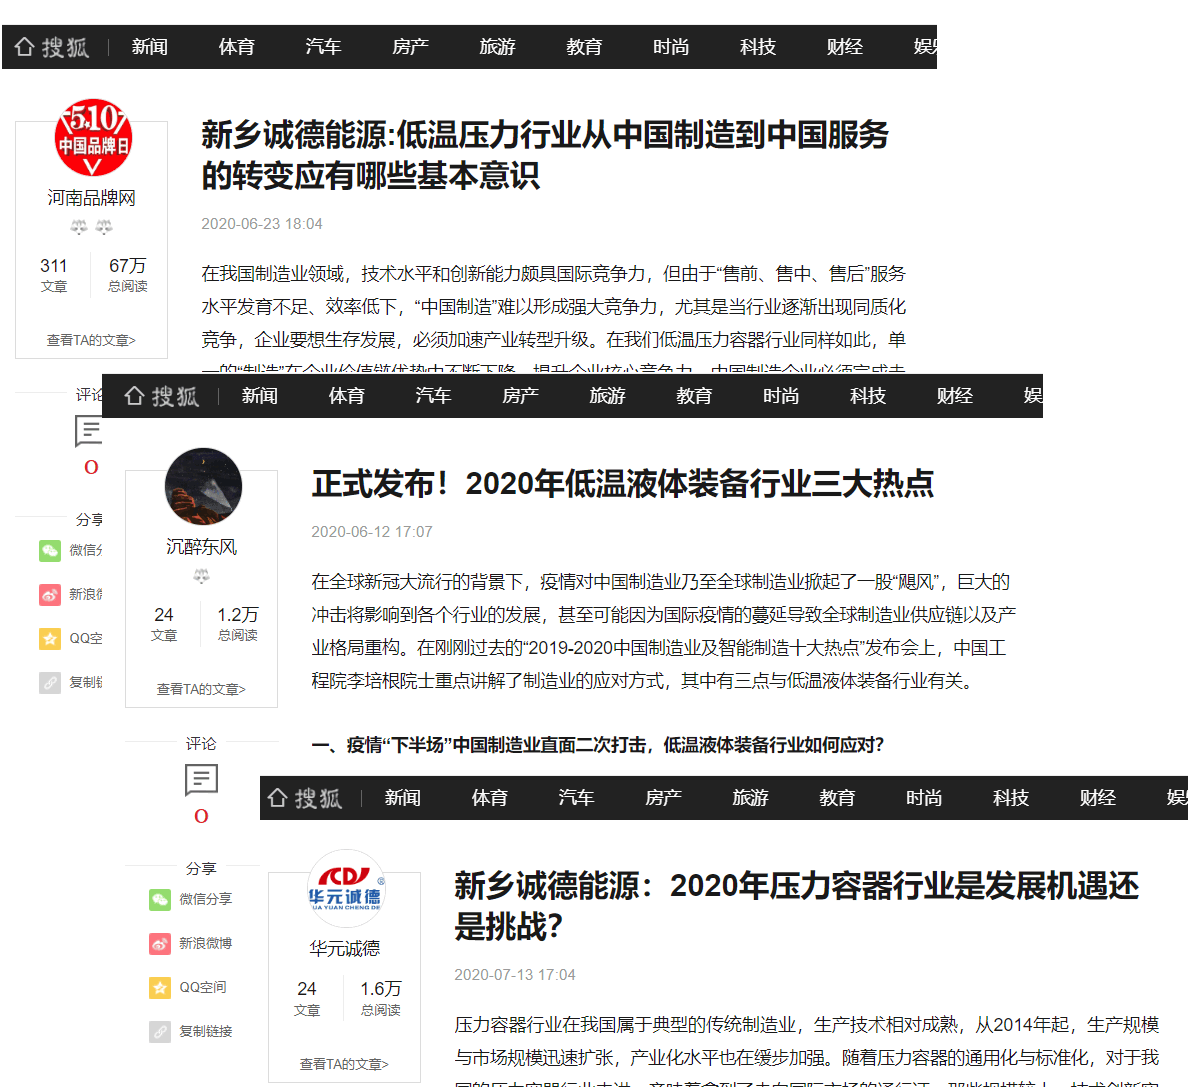The width and height of the screenshot is (1200, 1087).
Task: Open 河南品牌网 author name link
Action: tap(92, 198)
